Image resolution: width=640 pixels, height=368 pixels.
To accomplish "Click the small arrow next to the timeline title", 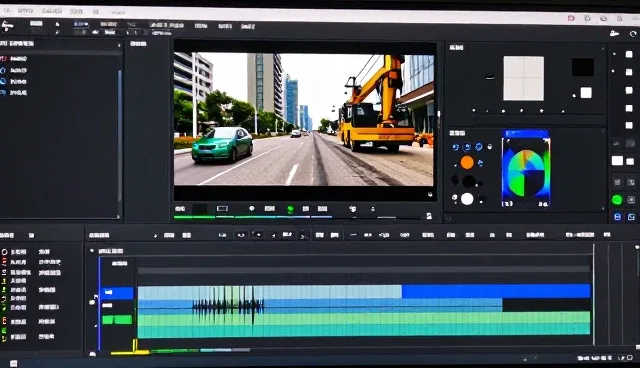I will coord(155,236).
